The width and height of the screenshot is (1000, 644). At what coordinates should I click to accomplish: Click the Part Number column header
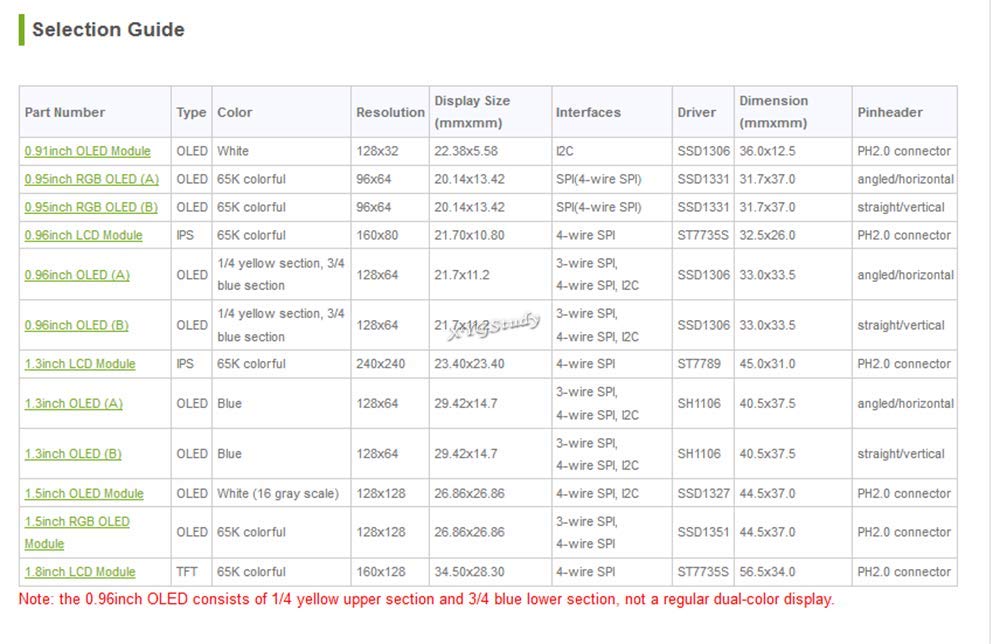(64, 112)
